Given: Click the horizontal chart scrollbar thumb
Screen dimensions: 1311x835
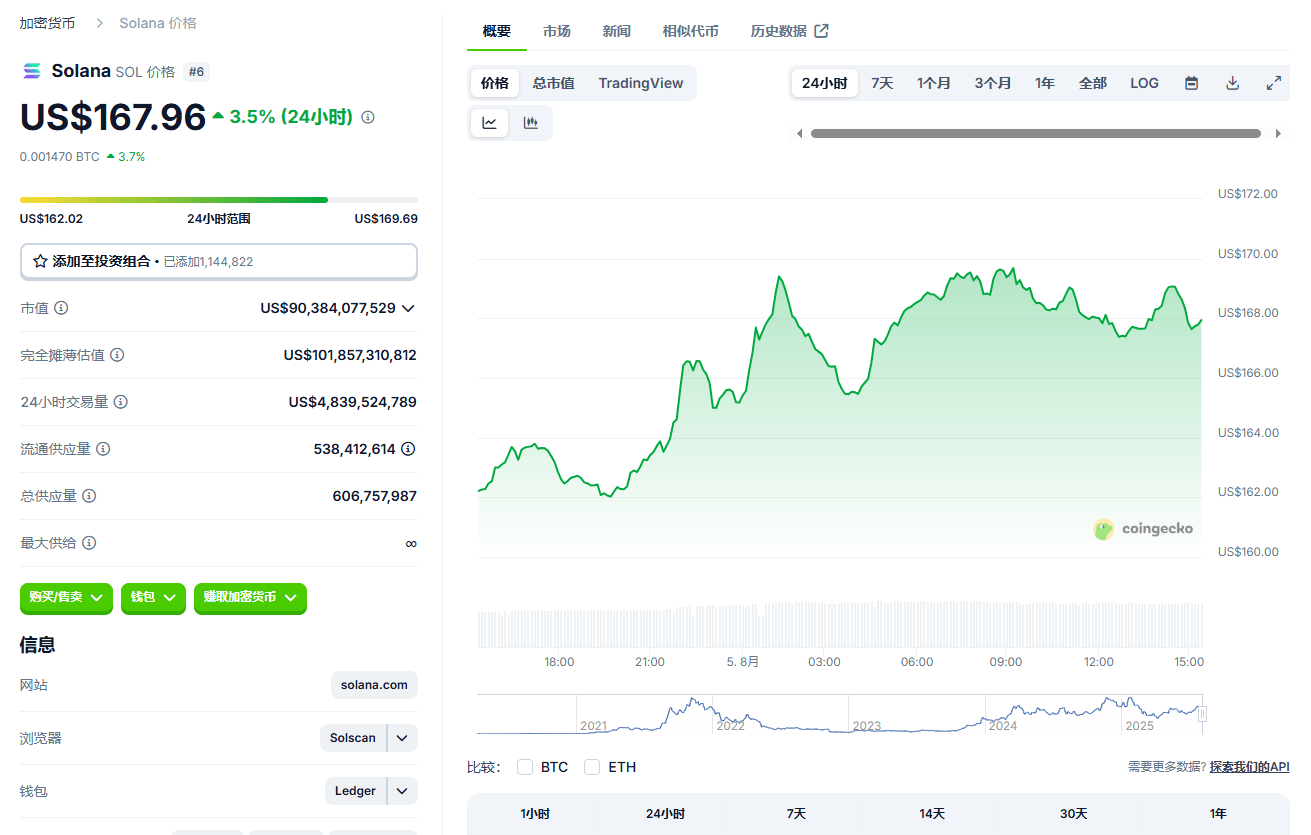Looking at the screenshot, I should pyautogui.click(x=1036, y=133).
